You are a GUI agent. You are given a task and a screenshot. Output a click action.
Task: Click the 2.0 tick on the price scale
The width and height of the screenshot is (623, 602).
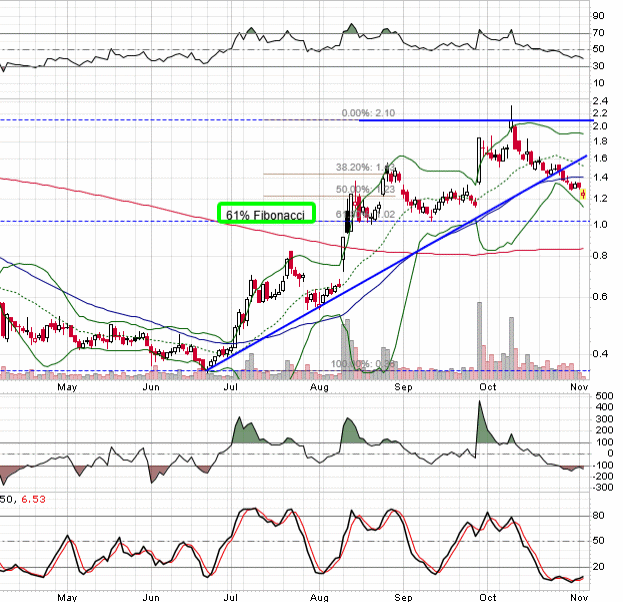point(600,127)
